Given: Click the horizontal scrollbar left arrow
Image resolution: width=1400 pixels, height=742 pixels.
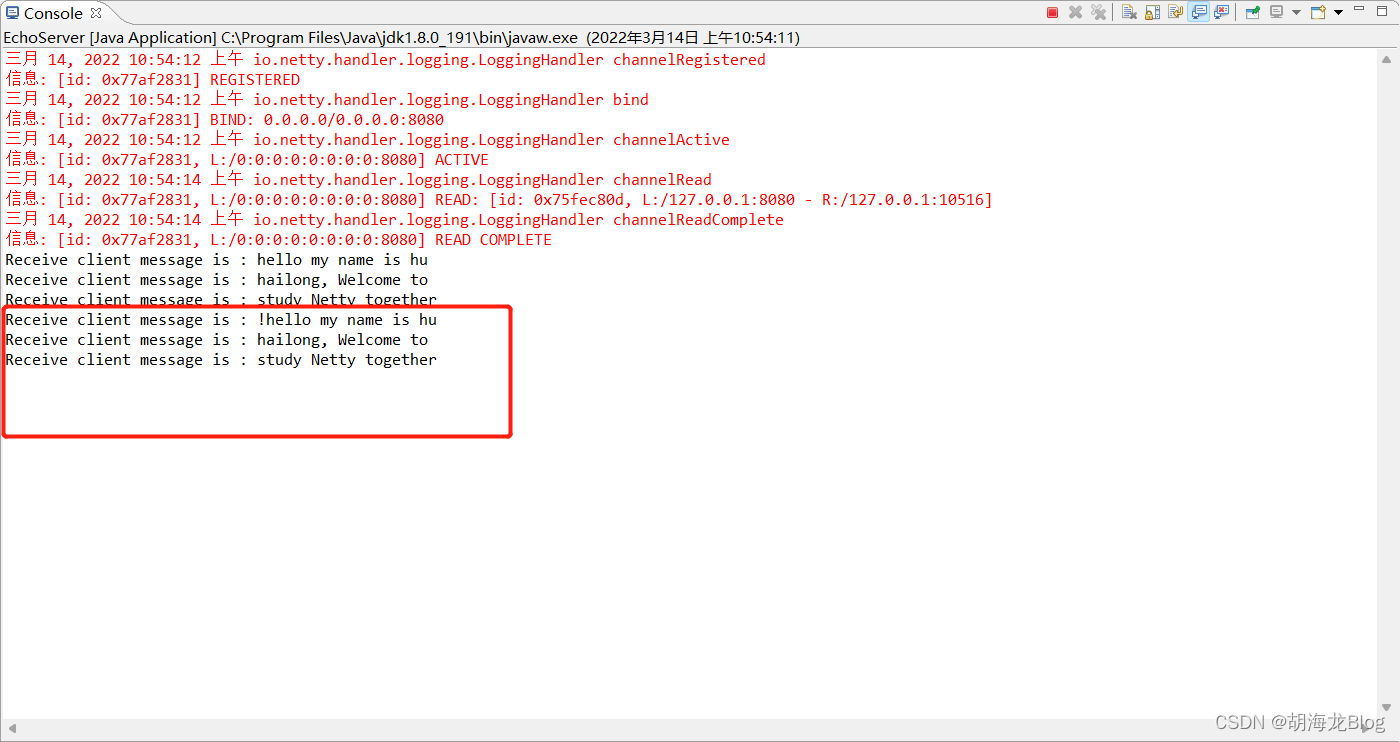Looking at the screenshot, I should tap(10, 728).
